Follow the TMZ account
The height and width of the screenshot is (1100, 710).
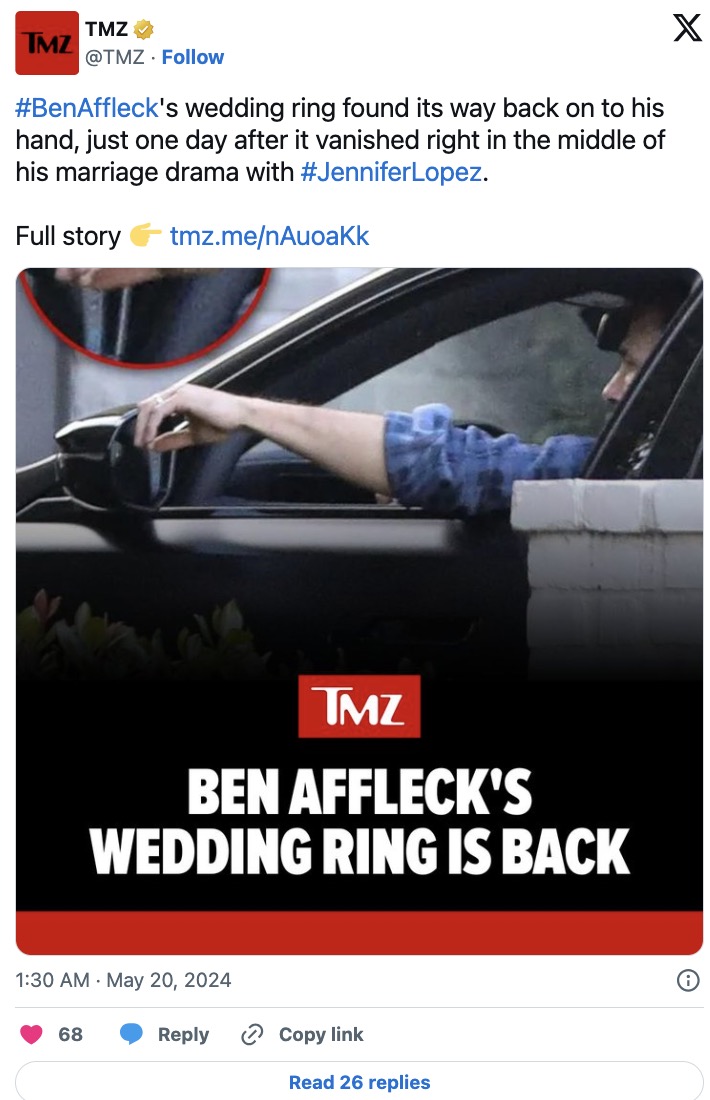click(193, 57)
